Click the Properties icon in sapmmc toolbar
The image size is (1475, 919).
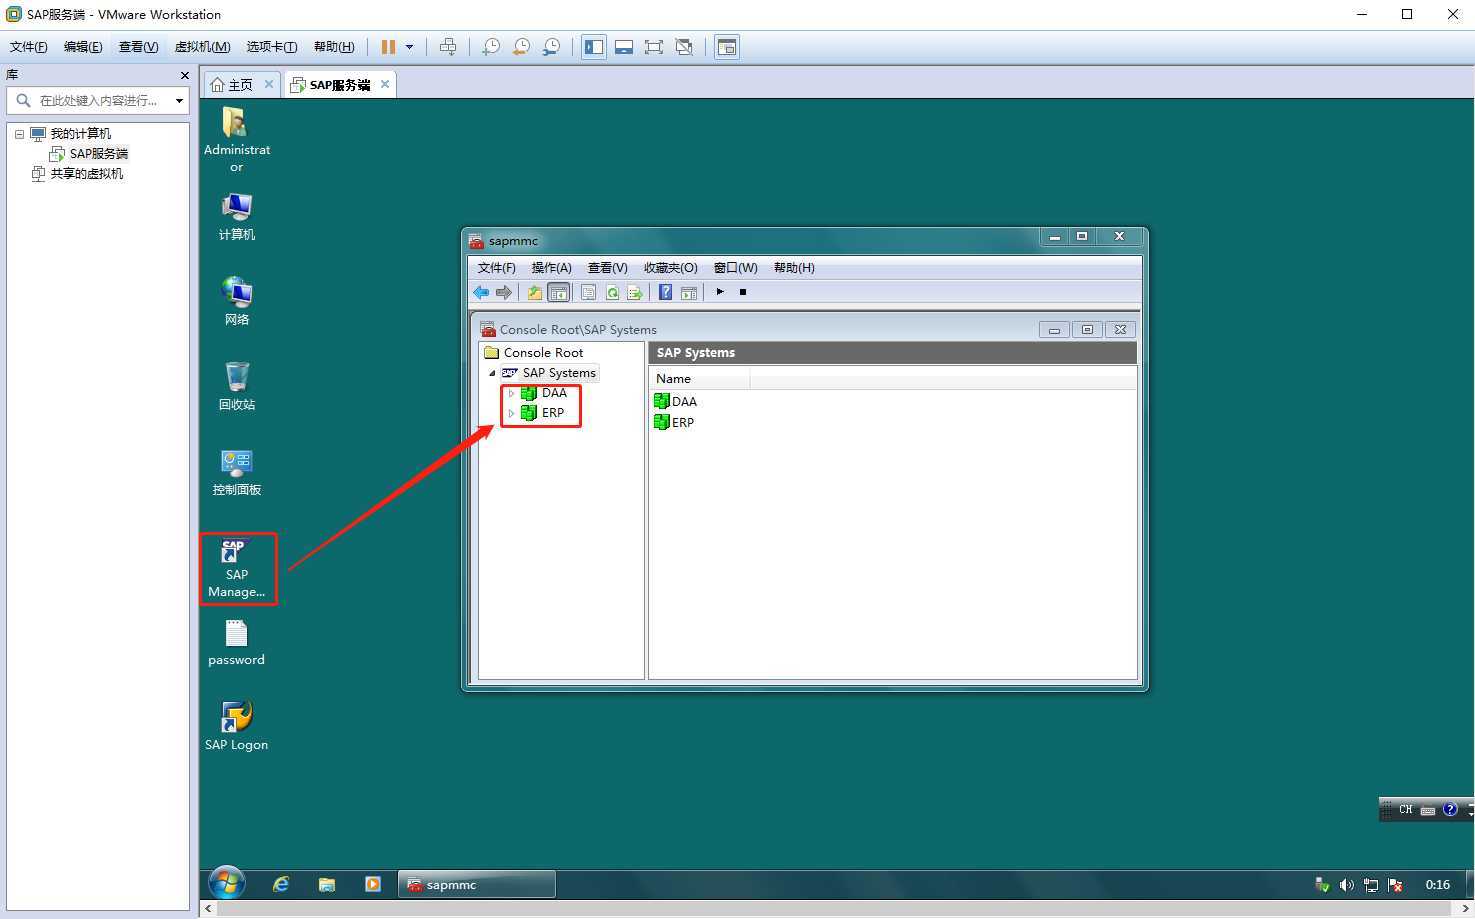coord(588,292)
